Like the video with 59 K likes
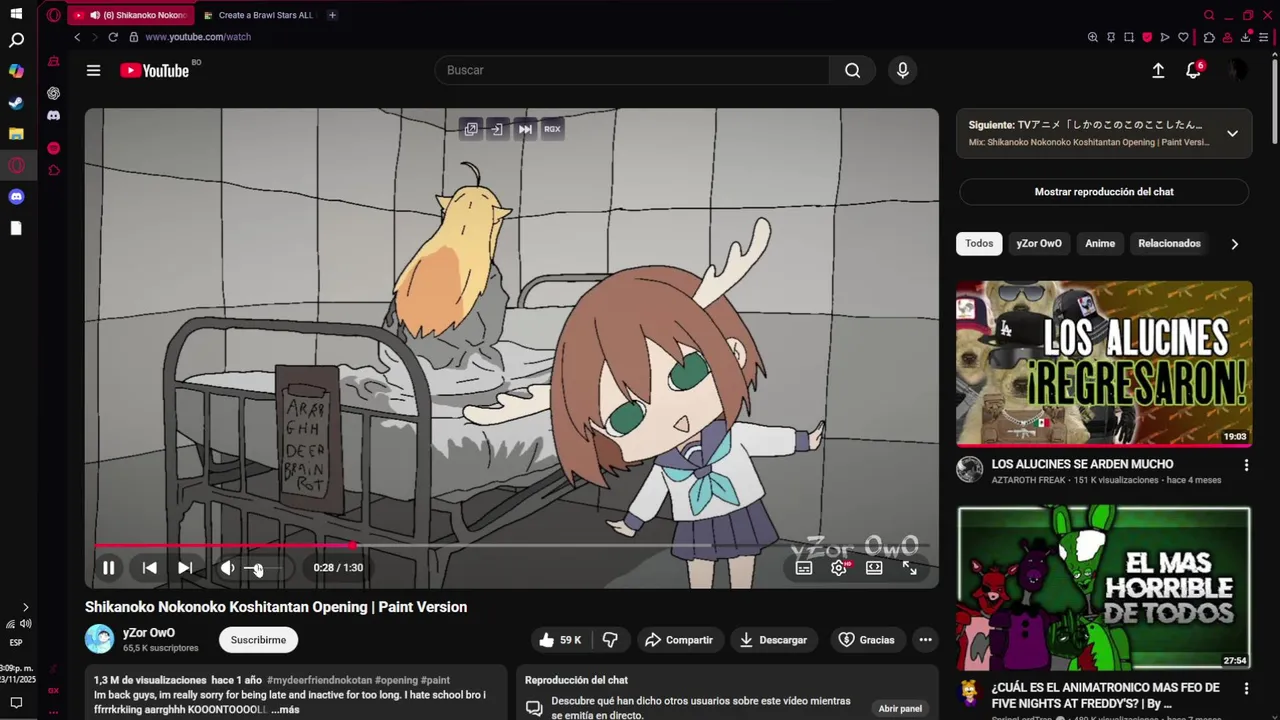1280x720 pixels. 560,640
